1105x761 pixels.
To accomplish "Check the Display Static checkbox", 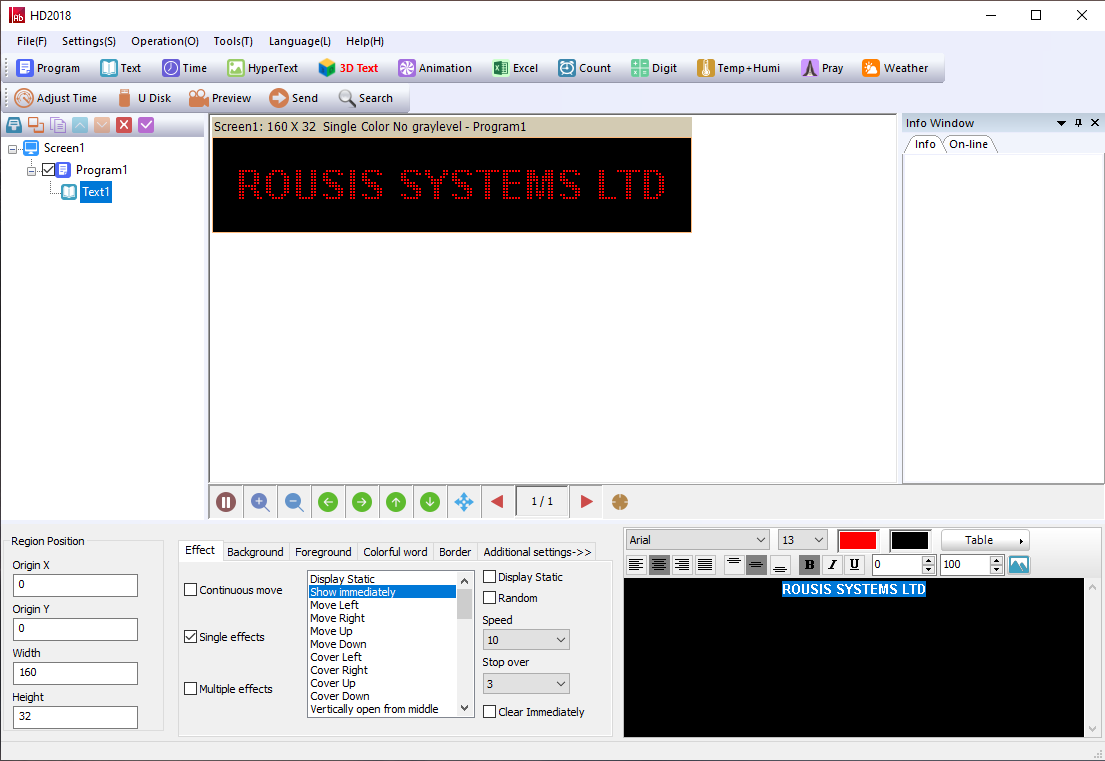I will 490,576.
